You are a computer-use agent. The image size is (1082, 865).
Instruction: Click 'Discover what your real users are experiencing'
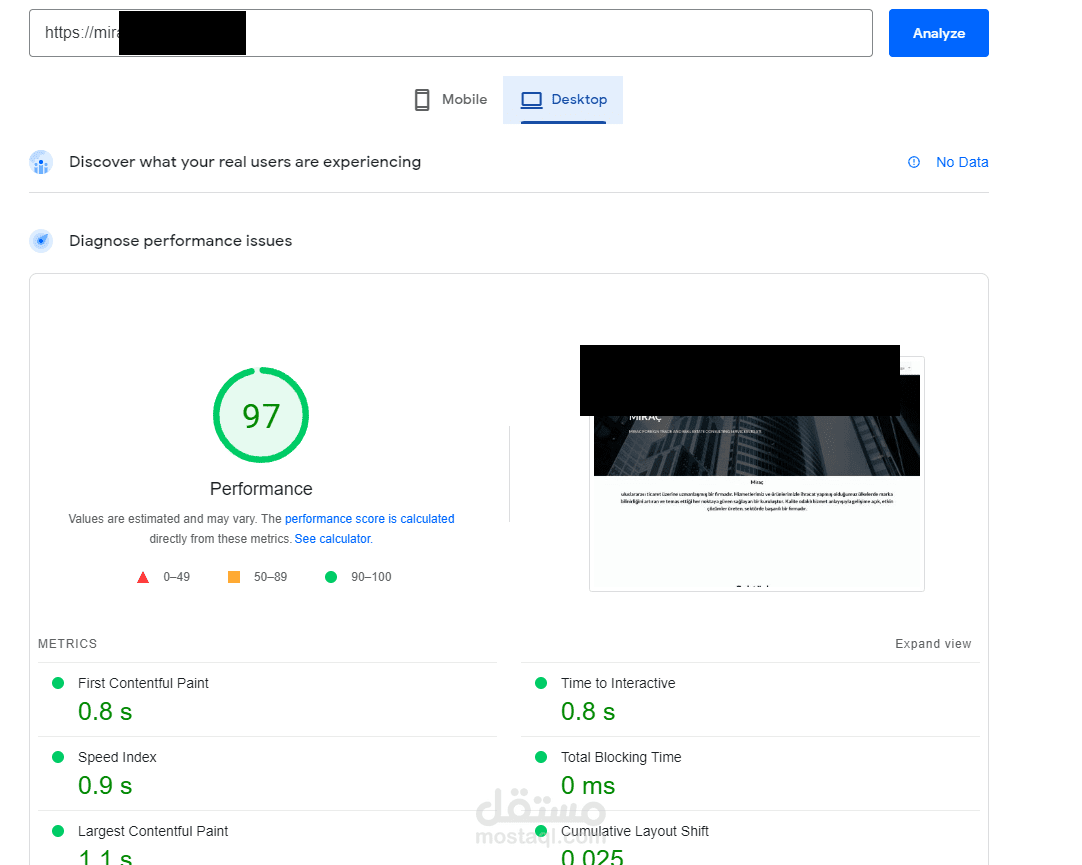point(245,162)
